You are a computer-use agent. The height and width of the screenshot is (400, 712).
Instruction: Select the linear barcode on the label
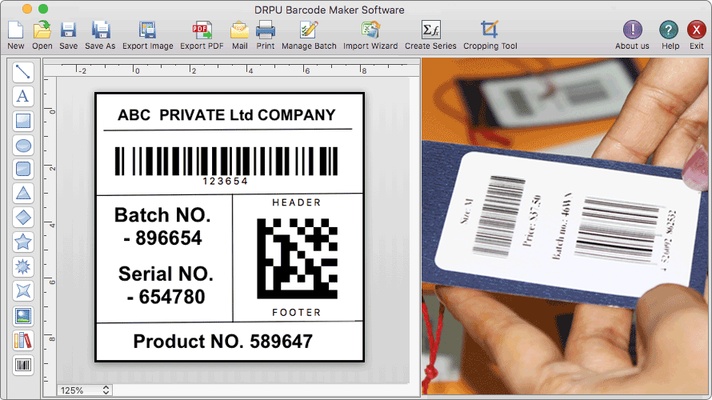tap(226, 161)
